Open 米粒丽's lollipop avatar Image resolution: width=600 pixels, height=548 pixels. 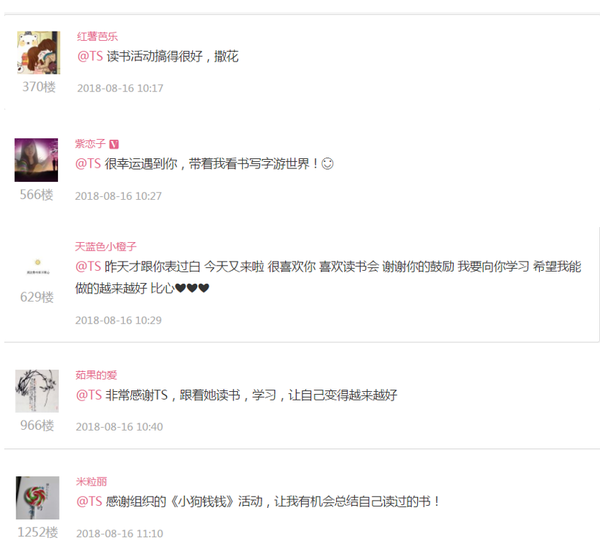coord(38,498)
